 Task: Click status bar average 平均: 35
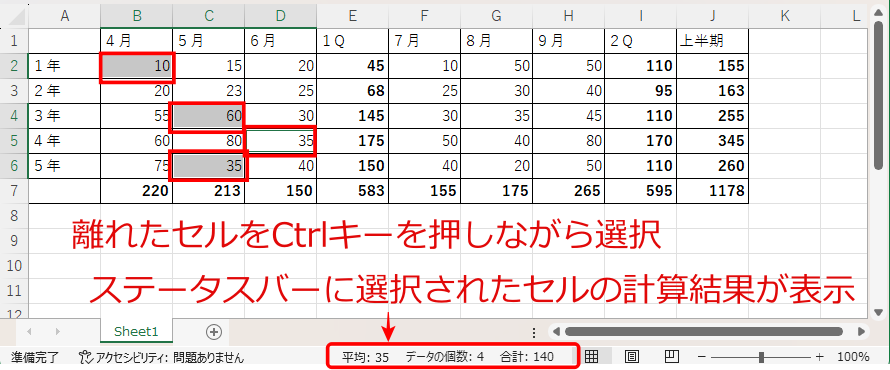tap(365, 357)
